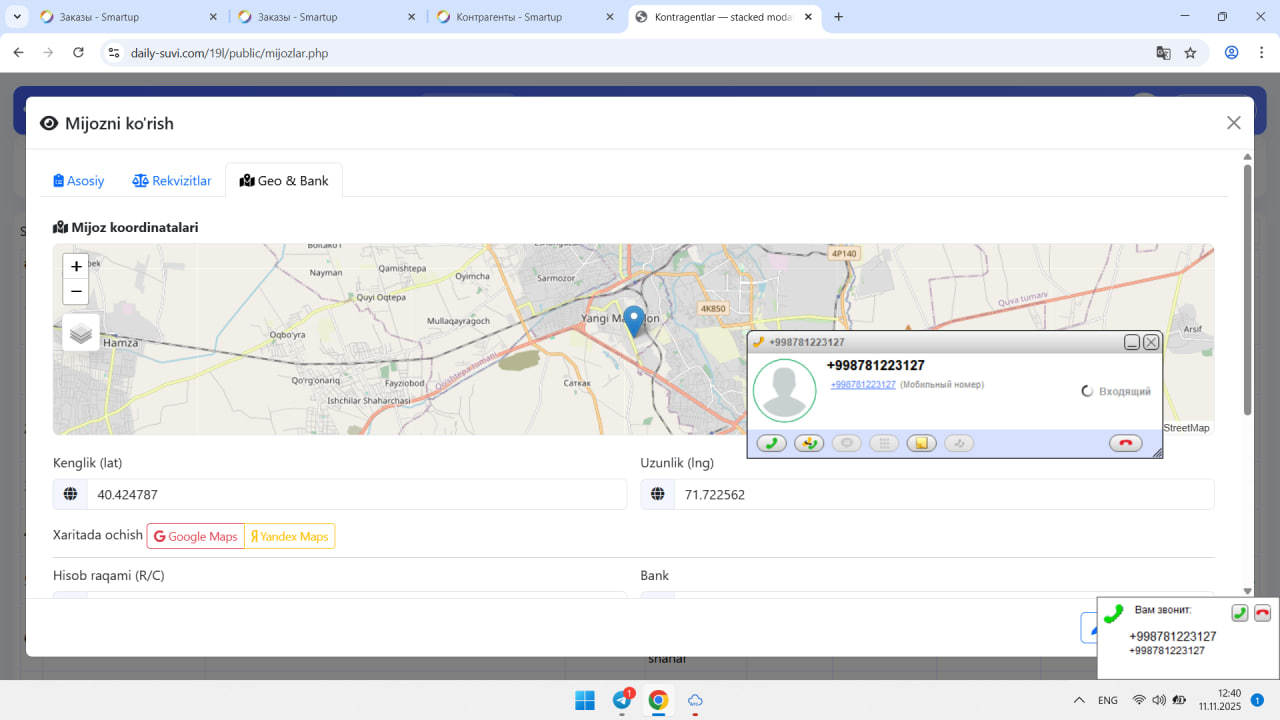Reject call from the notification popup
Image resolution: width=1280 pixels, height=720 pixels.
[x=1262, y=613]
